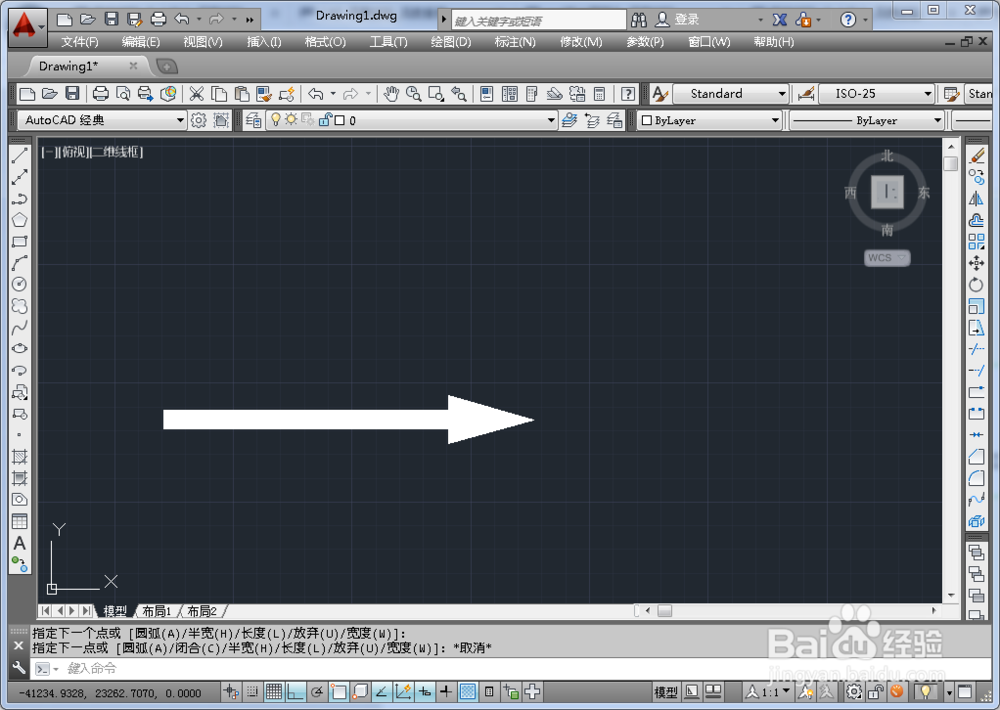Activate the Pan hand tool
The width and height of the screenshot is (1000, 710).
[x=391, y=94]
